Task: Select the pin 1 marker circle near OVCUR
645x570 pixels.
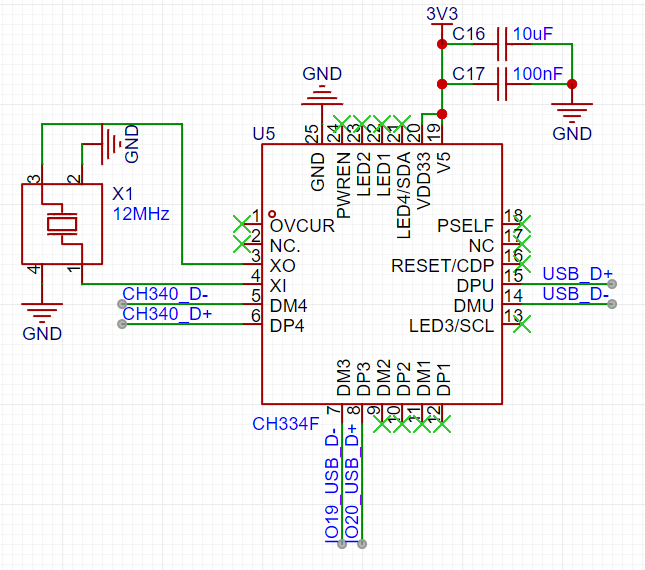Action: [x=272, y=214]
